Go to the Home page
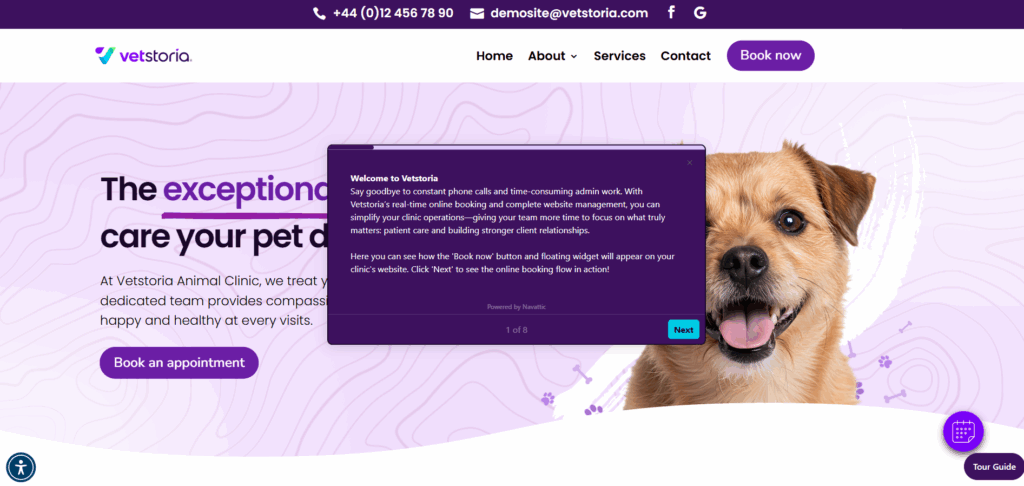This screenshot has height=486, width=1024. 494,56
